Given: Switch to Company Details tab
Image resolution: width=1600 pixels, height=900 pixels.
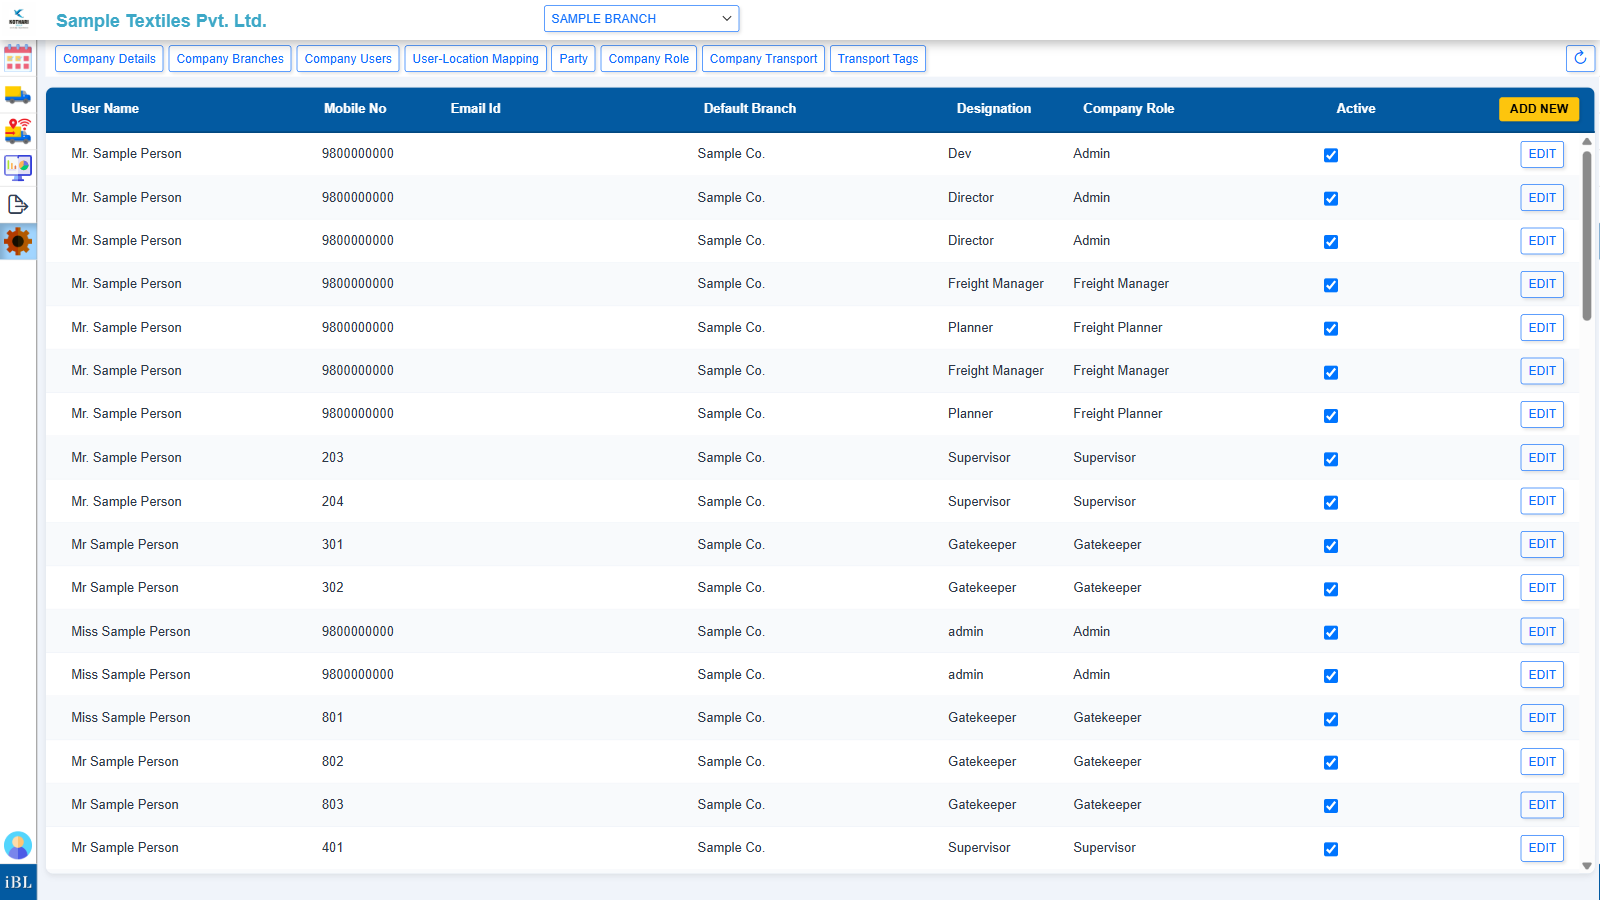Looking at the screenshot, I should 109,59.
